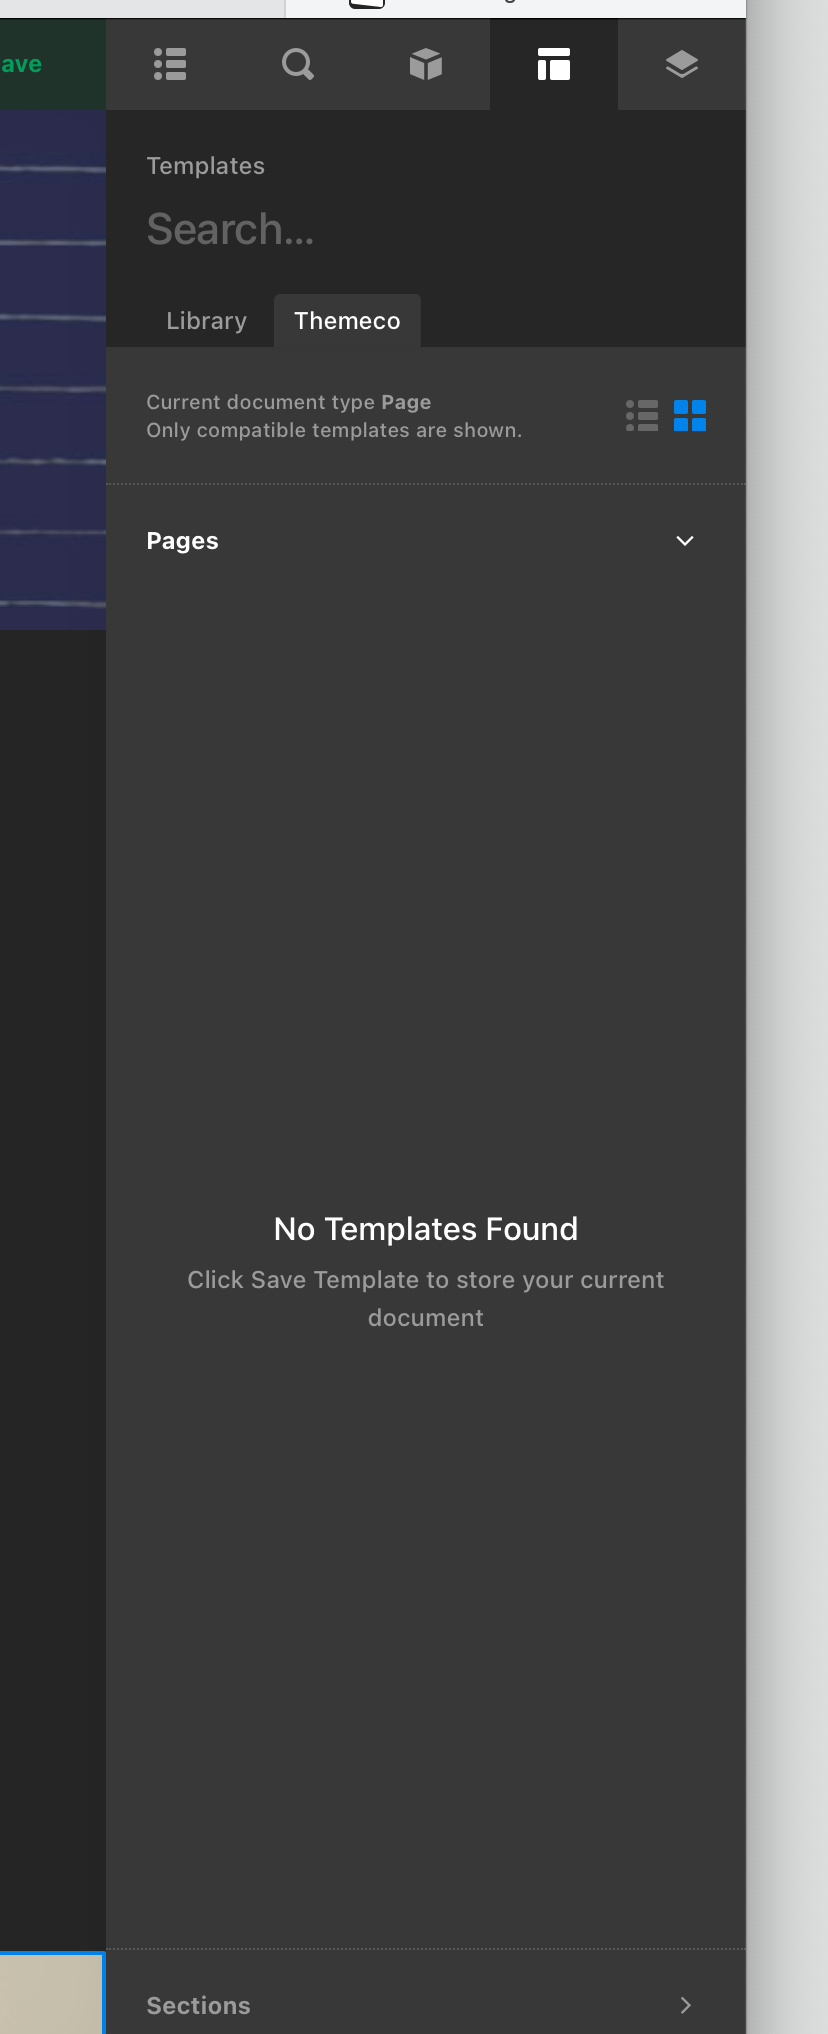
Task: Open the stacked Layers icon panel
Action: (x=682, y=64)
